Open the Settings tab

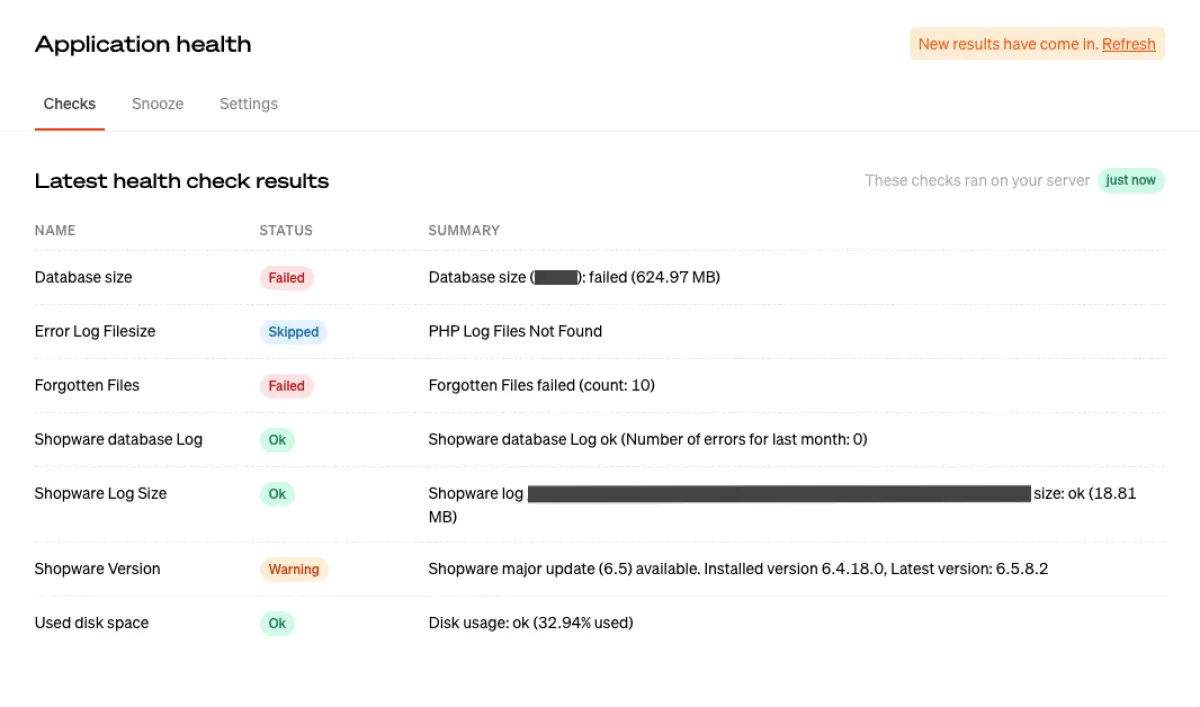pos(249,104)
